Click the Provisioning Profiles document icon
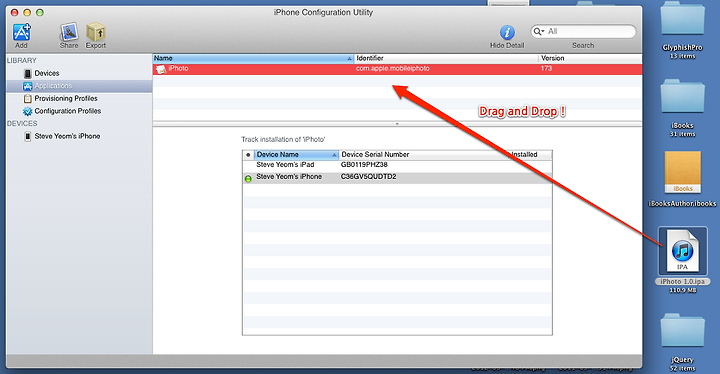Screen dimensions: 720x374 tap(28, 98)
